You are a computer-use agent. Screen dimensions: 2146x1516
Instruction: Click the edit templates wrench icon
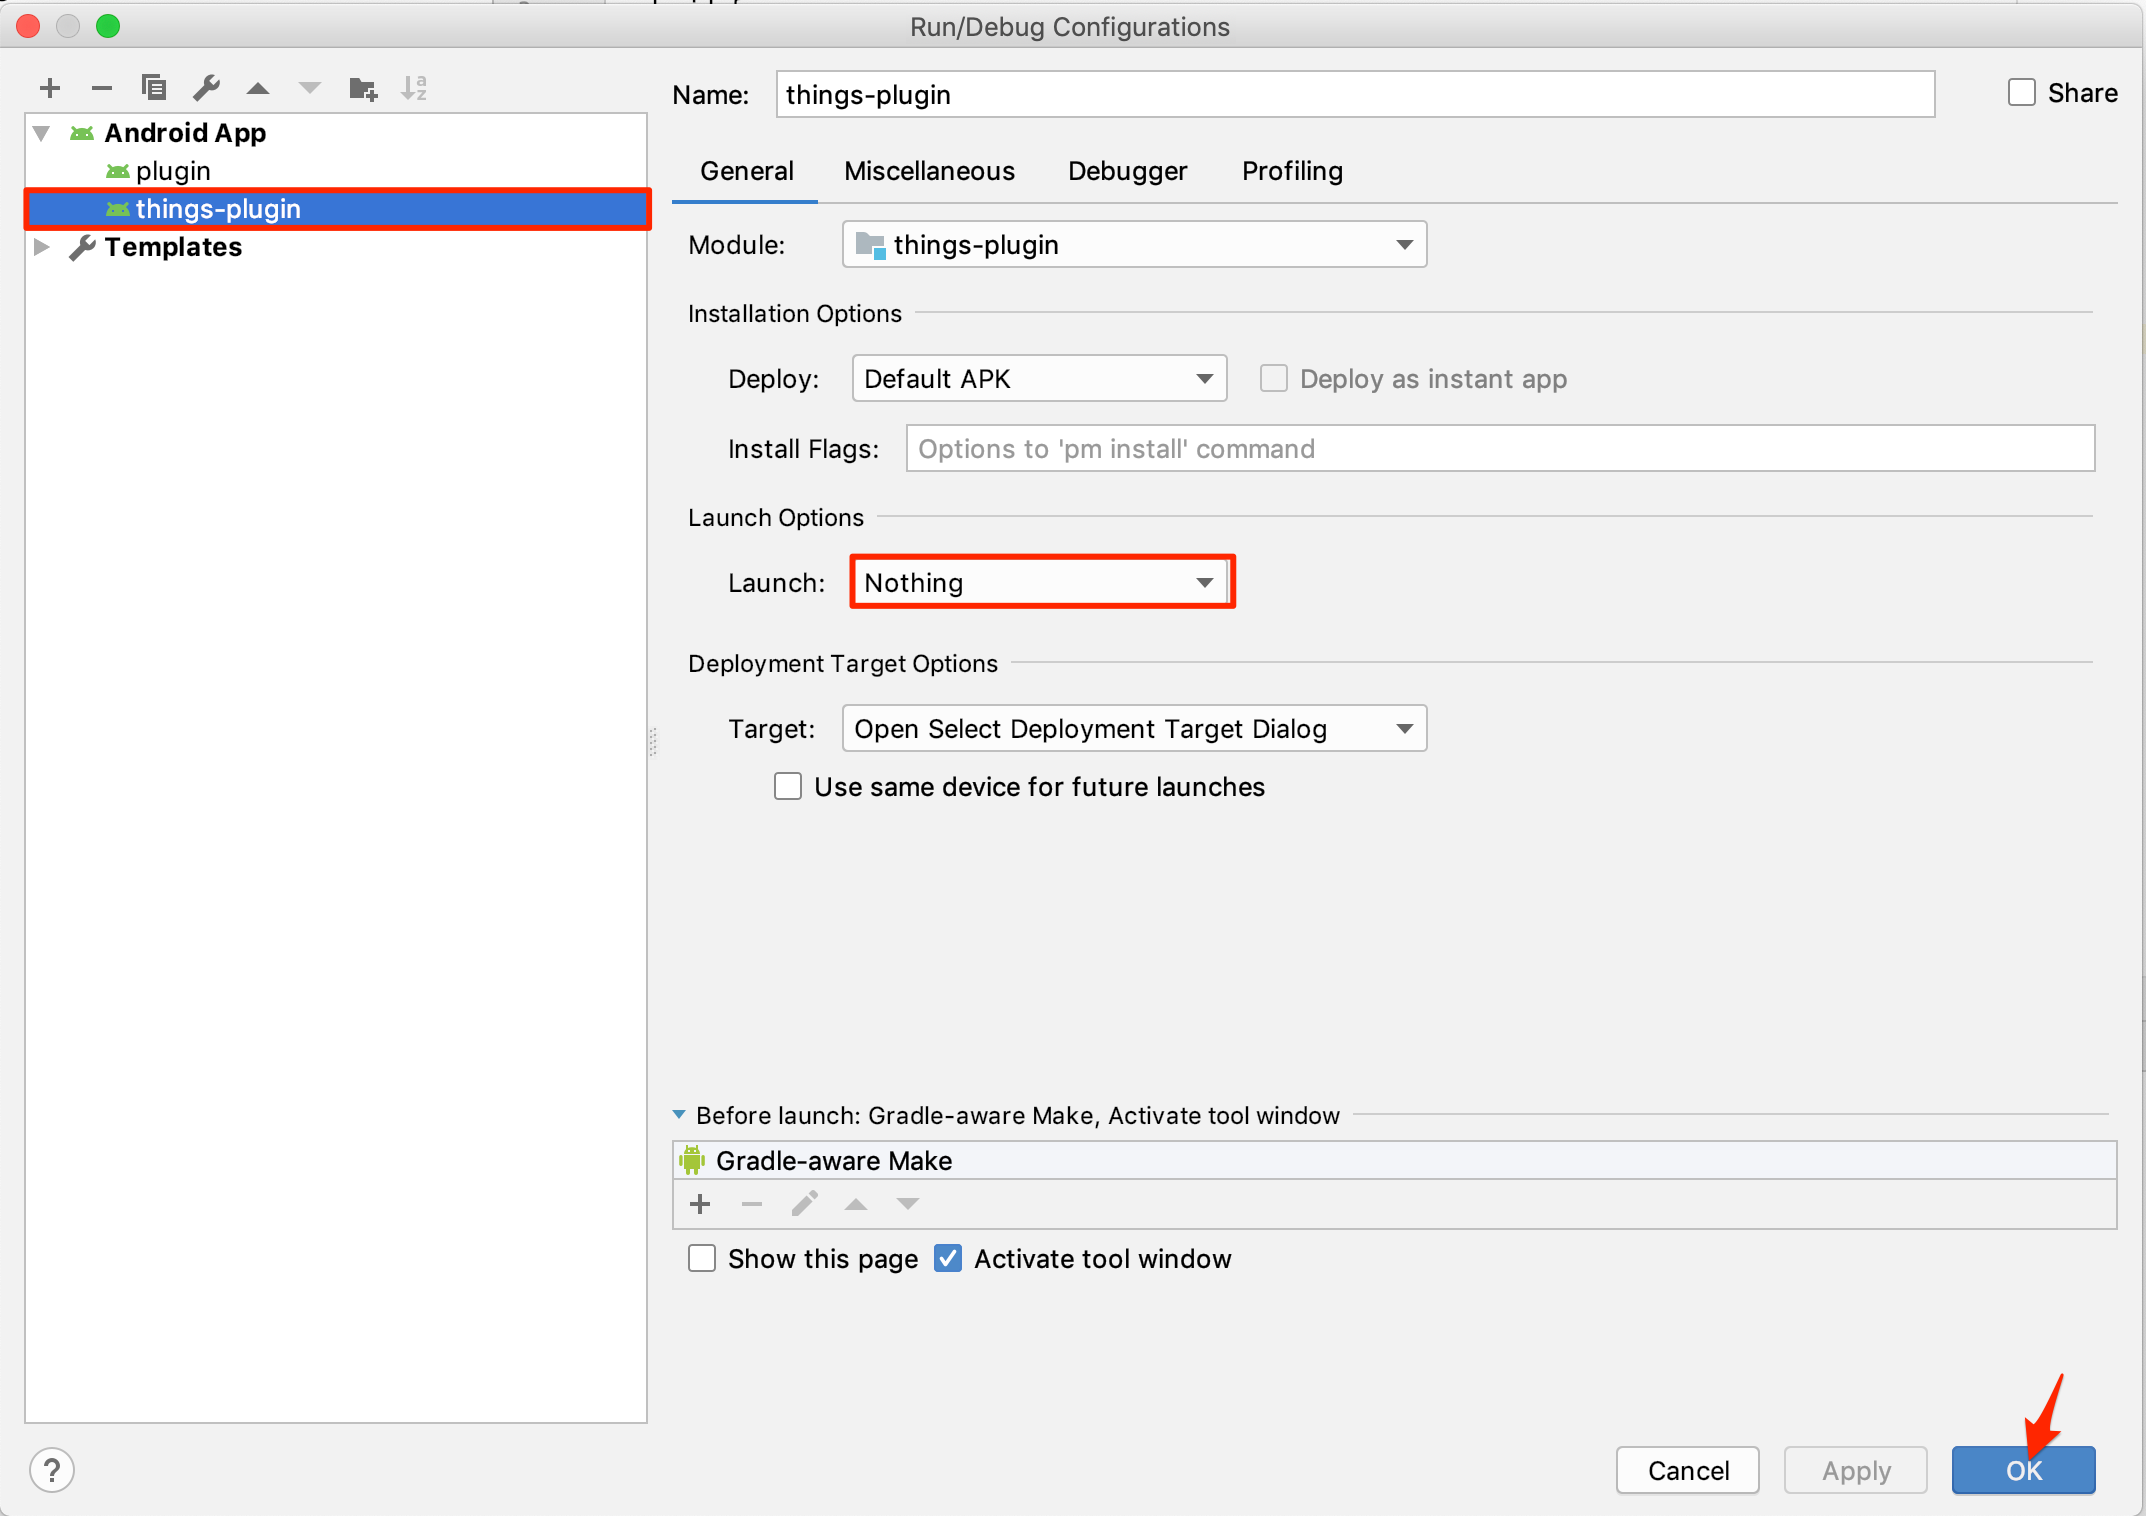click(206, 88)
